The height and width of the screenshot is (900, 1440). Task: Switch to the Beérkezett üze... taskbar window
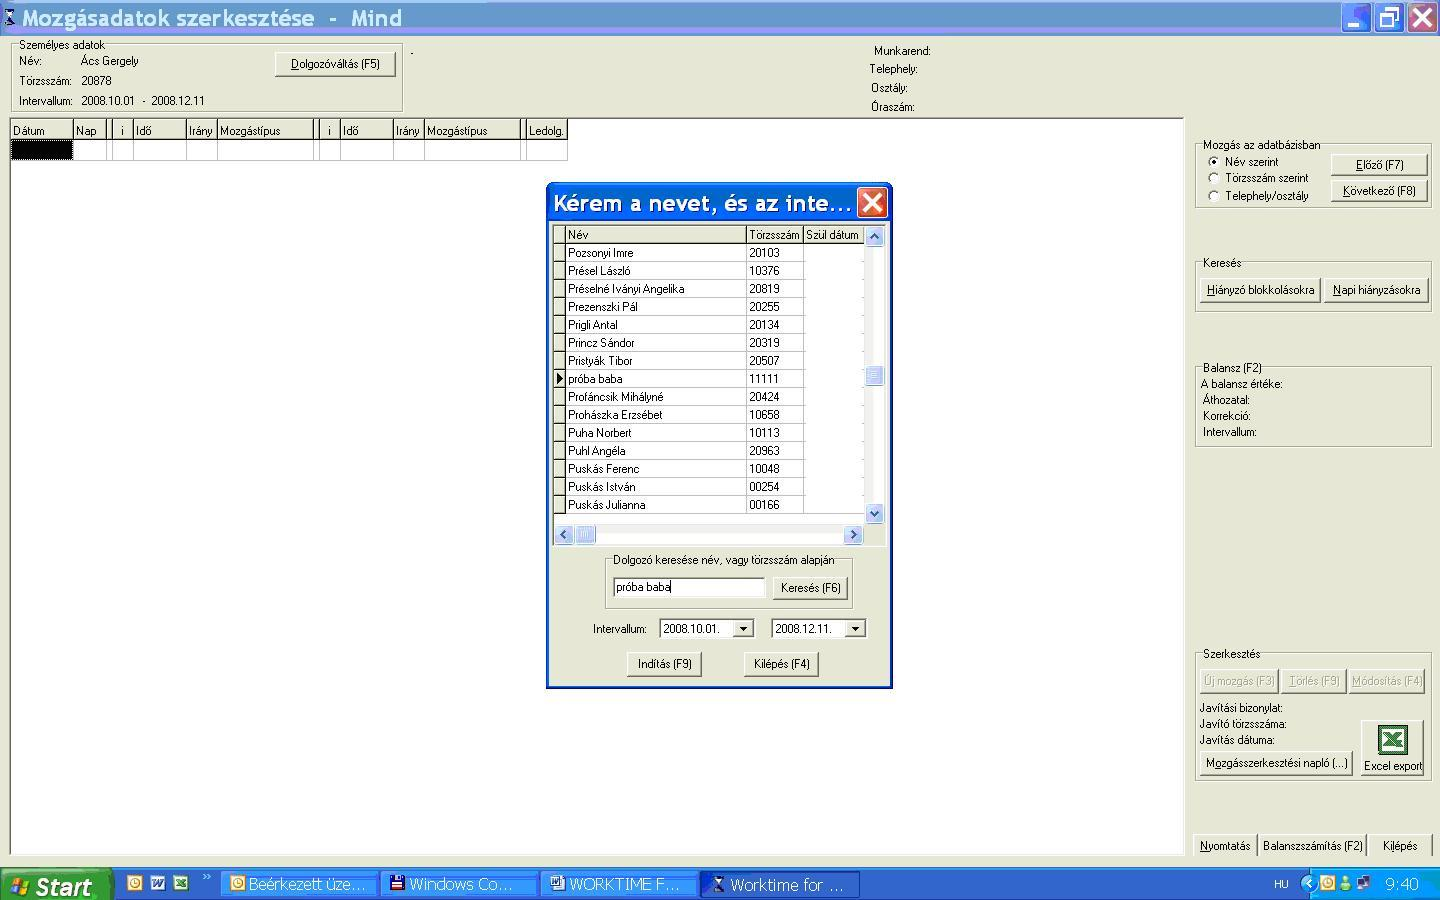pyautogui.click(x=298, y=884)
